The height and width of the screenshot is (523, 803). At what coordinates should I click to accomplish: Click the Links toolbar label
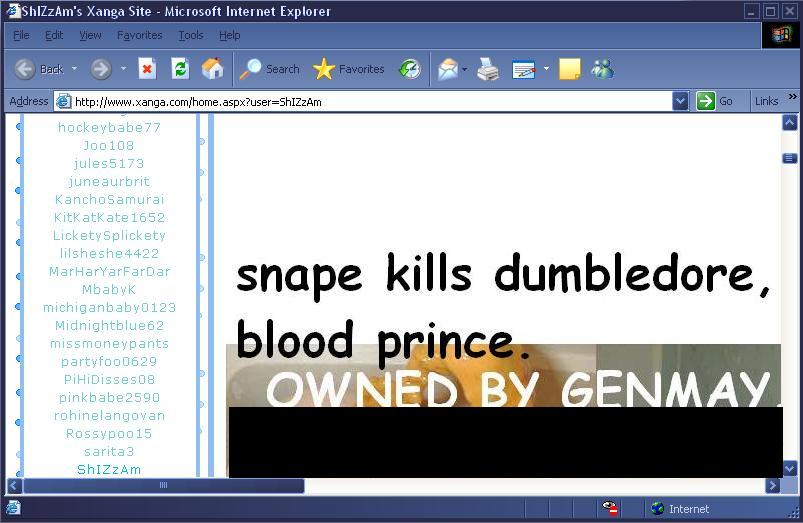tap(766, 101)
